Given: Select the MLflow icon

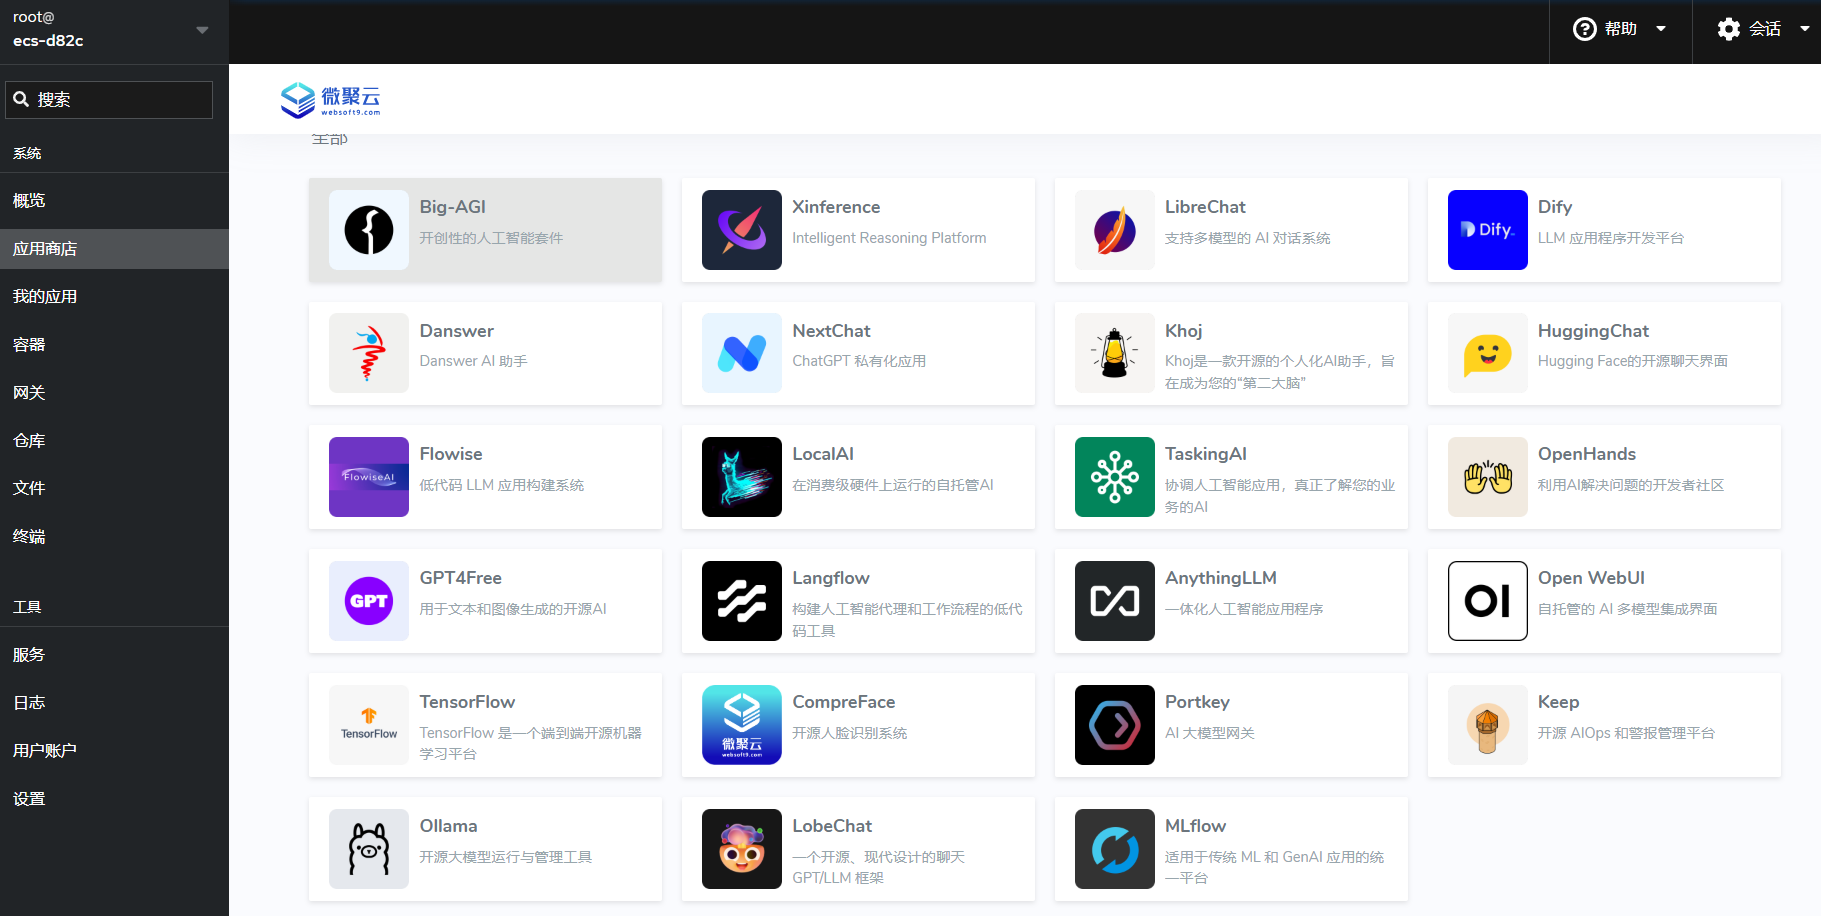Looking at the screenshot, I should pyautogui.click(x=1115, y=849).
